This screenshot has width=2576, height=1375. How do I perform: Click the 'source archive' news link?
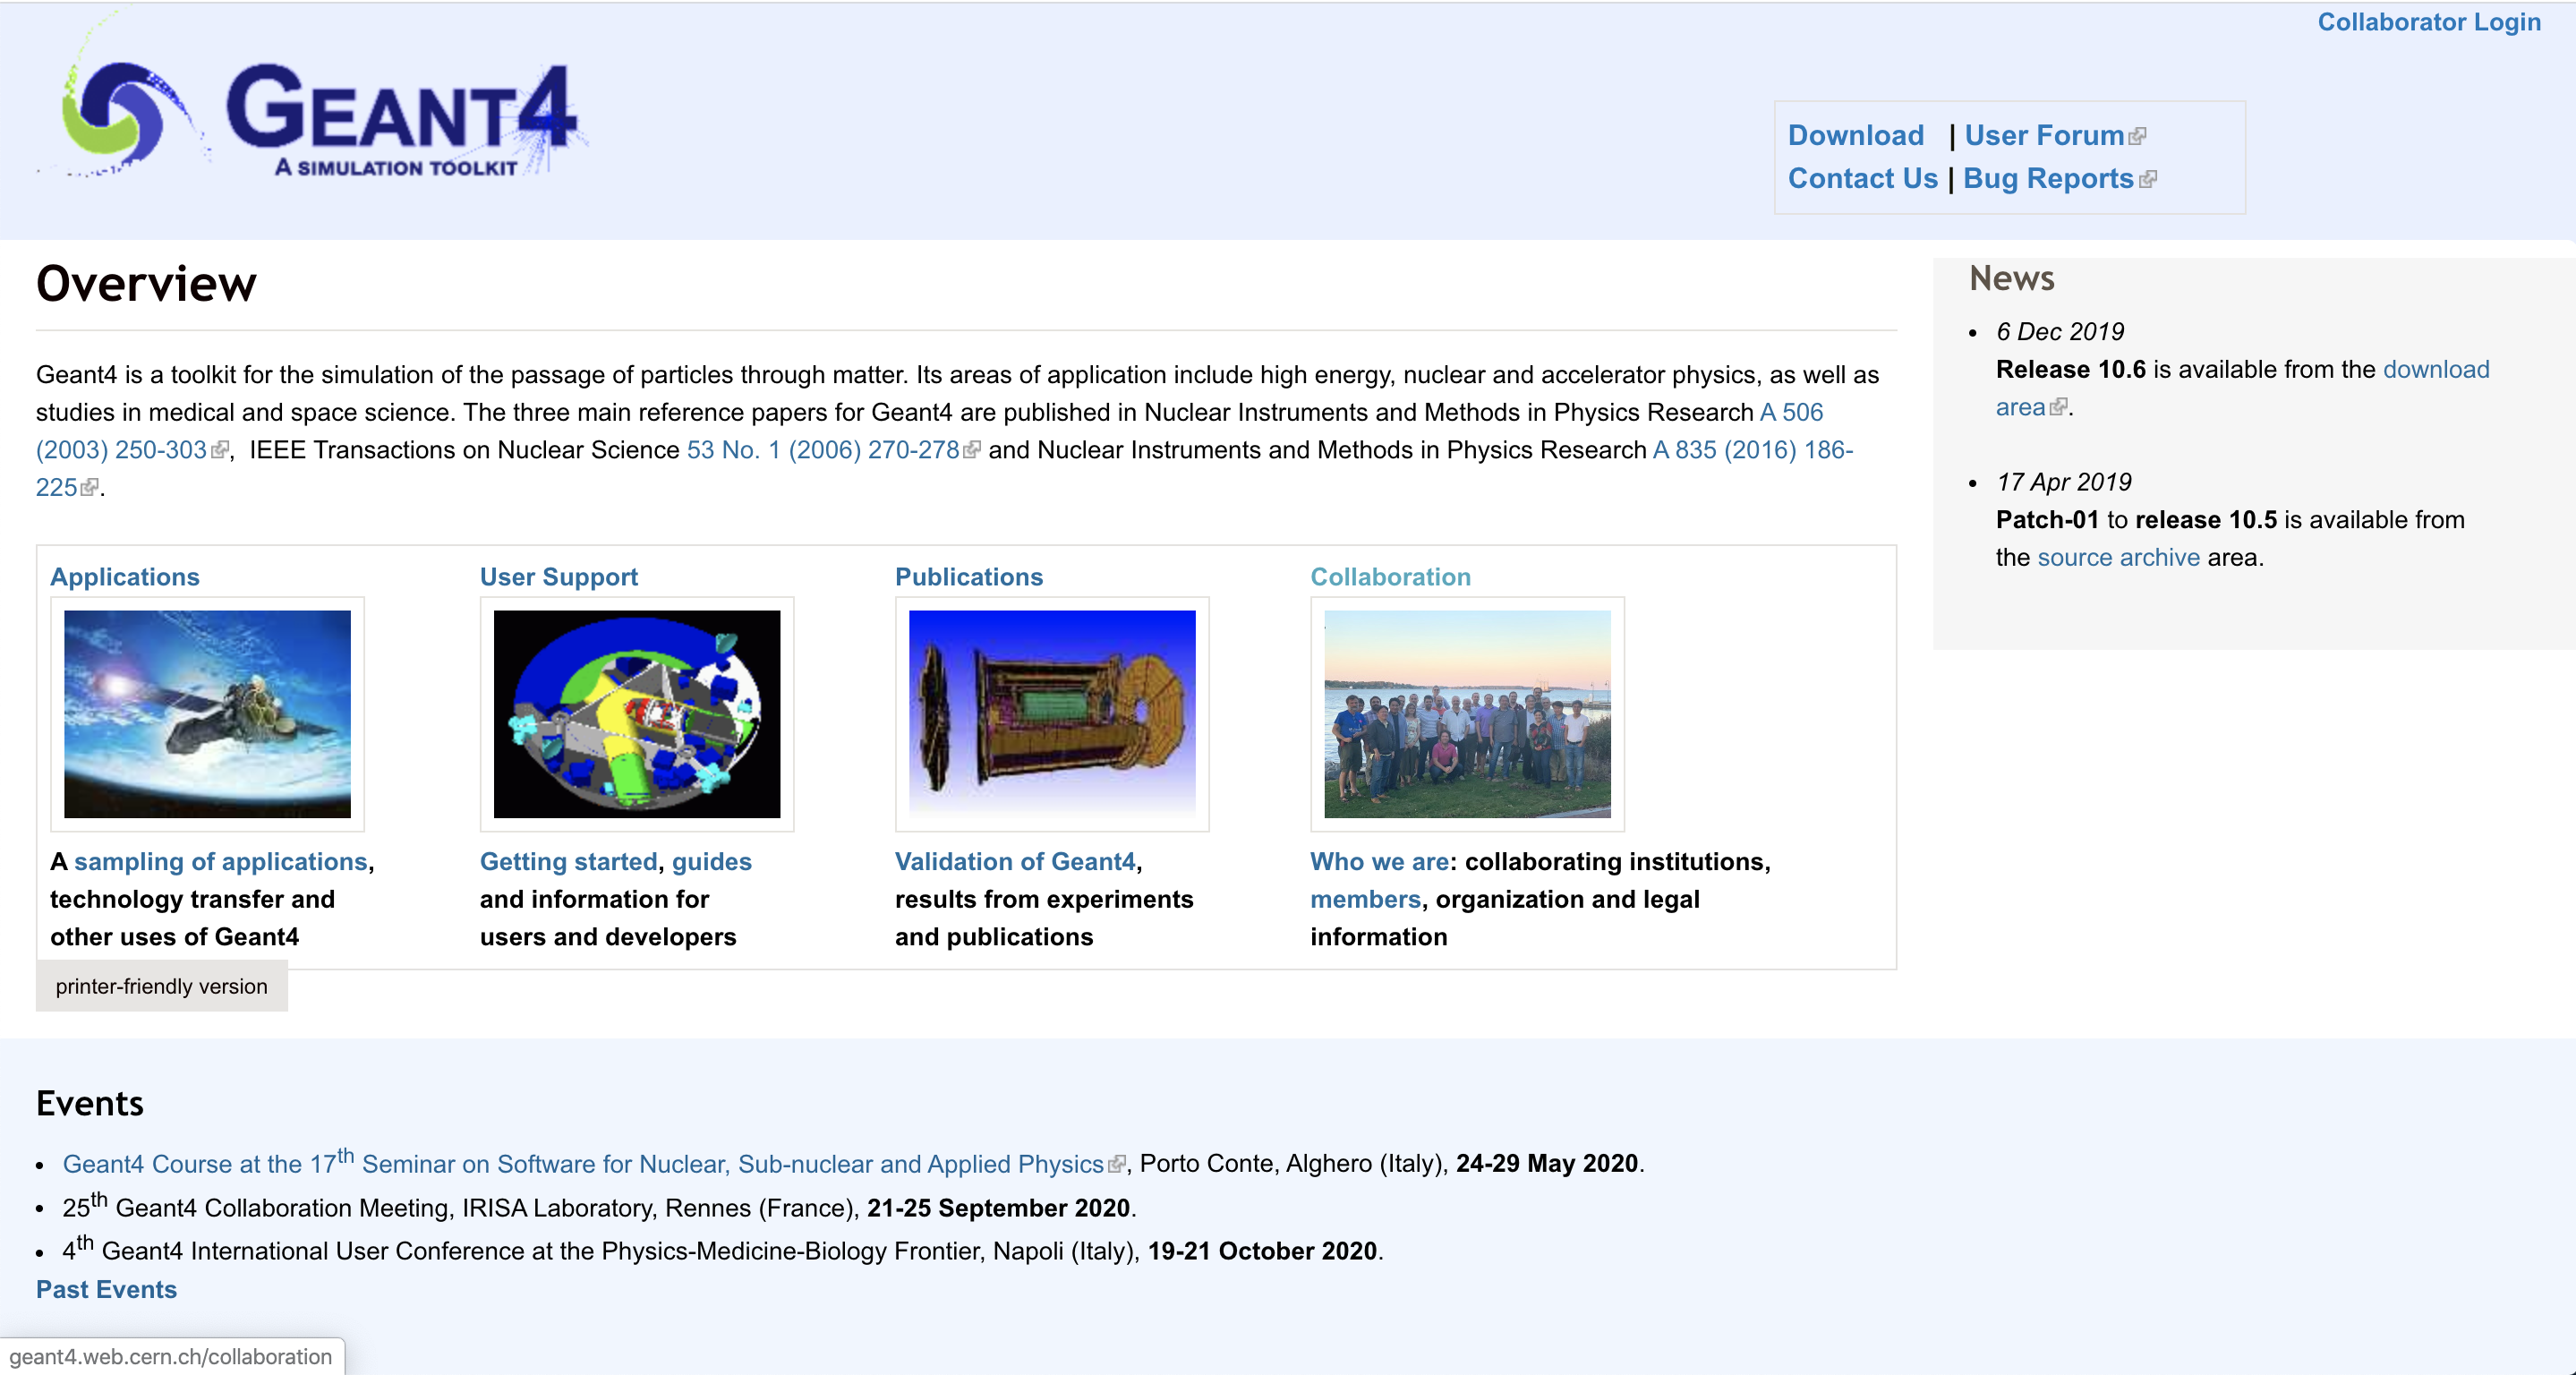2118,557
